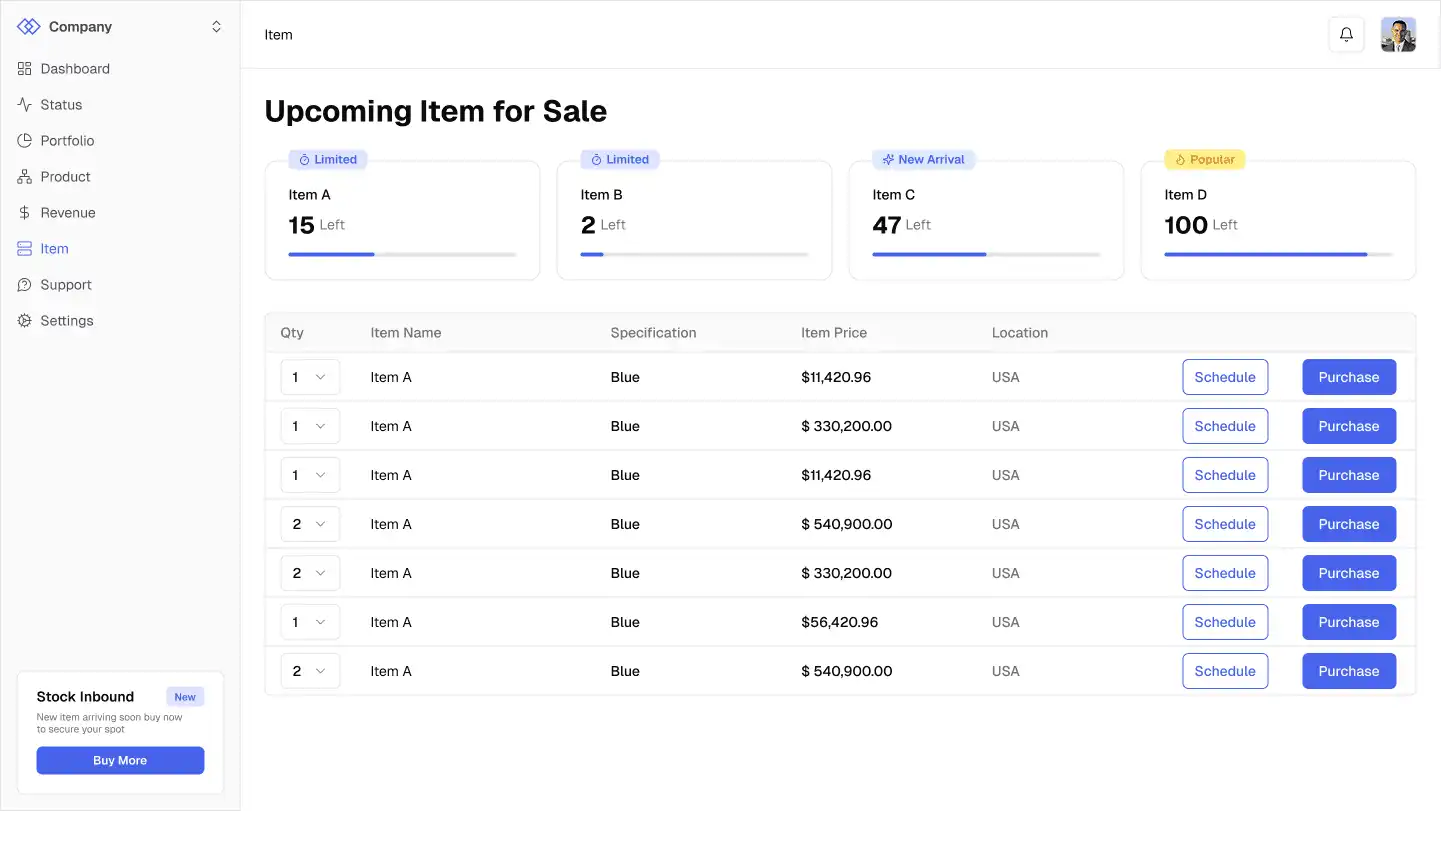Click Purchase for the first $540,900.00 row

pyautogui.click(x=1349, y=524)
